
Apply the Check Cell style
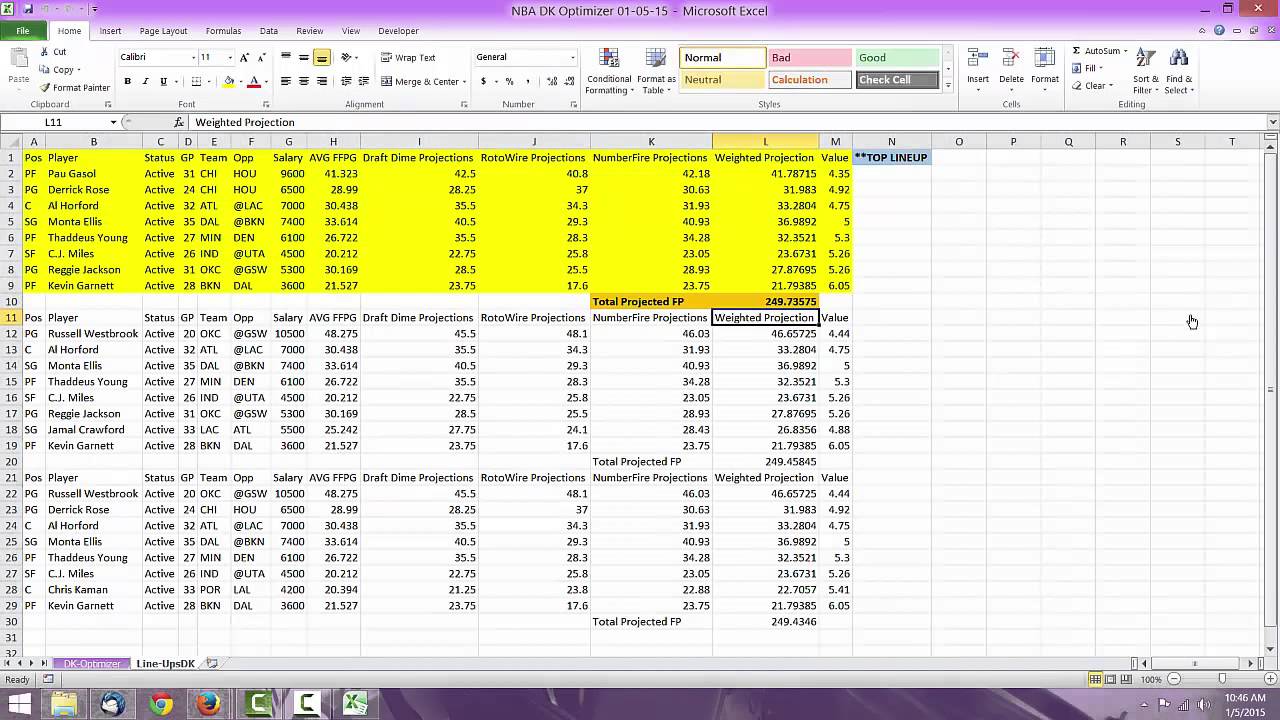click(897, 80)
